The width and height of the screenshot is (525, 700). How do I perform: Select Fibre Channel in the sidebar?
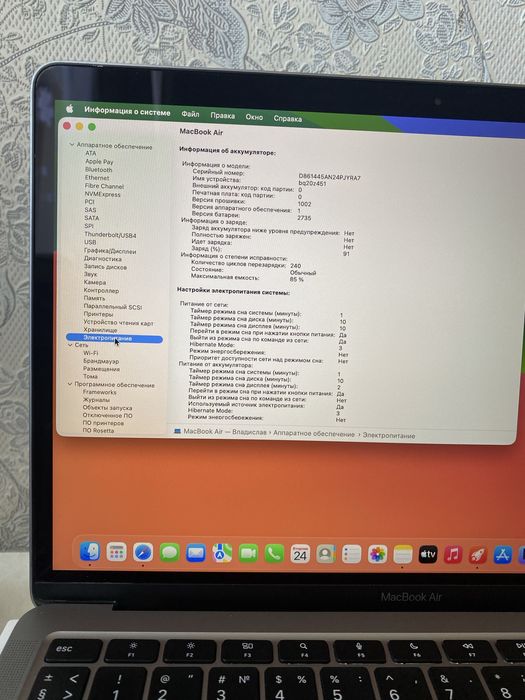pos(104,186)
